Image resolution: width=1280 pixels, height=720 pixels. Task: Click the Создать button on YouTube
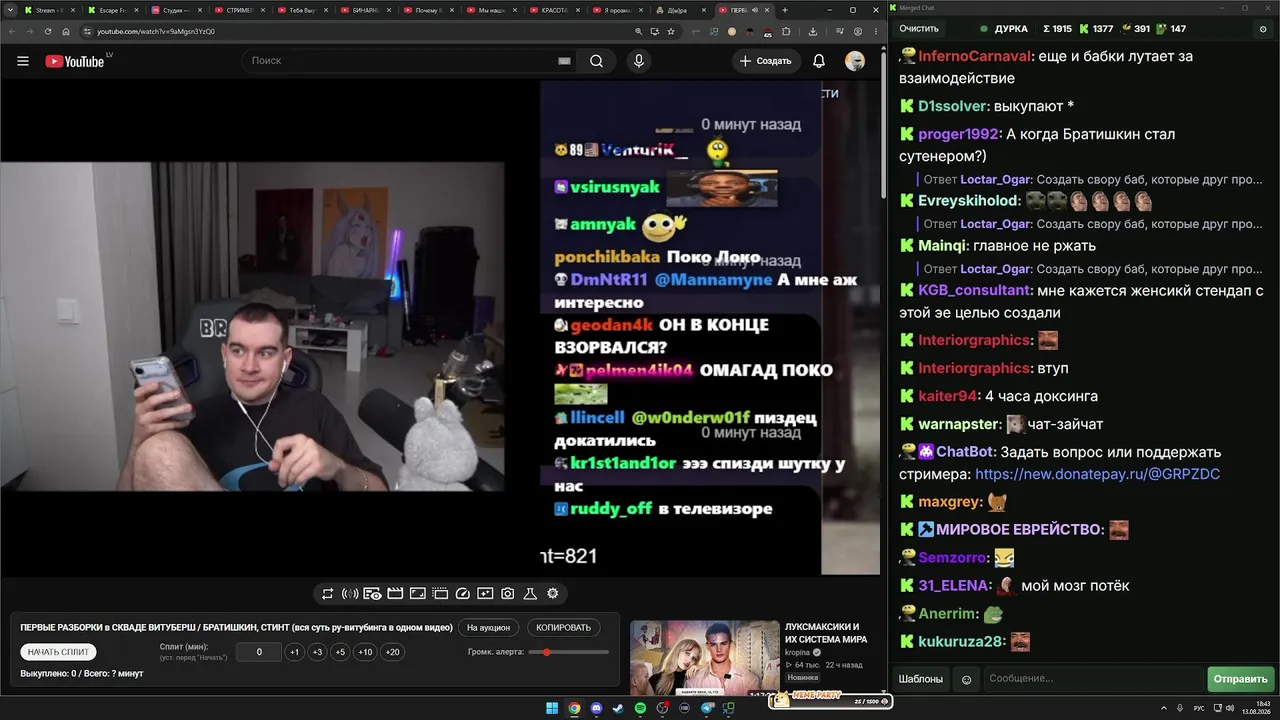click(x=765, y=61)
